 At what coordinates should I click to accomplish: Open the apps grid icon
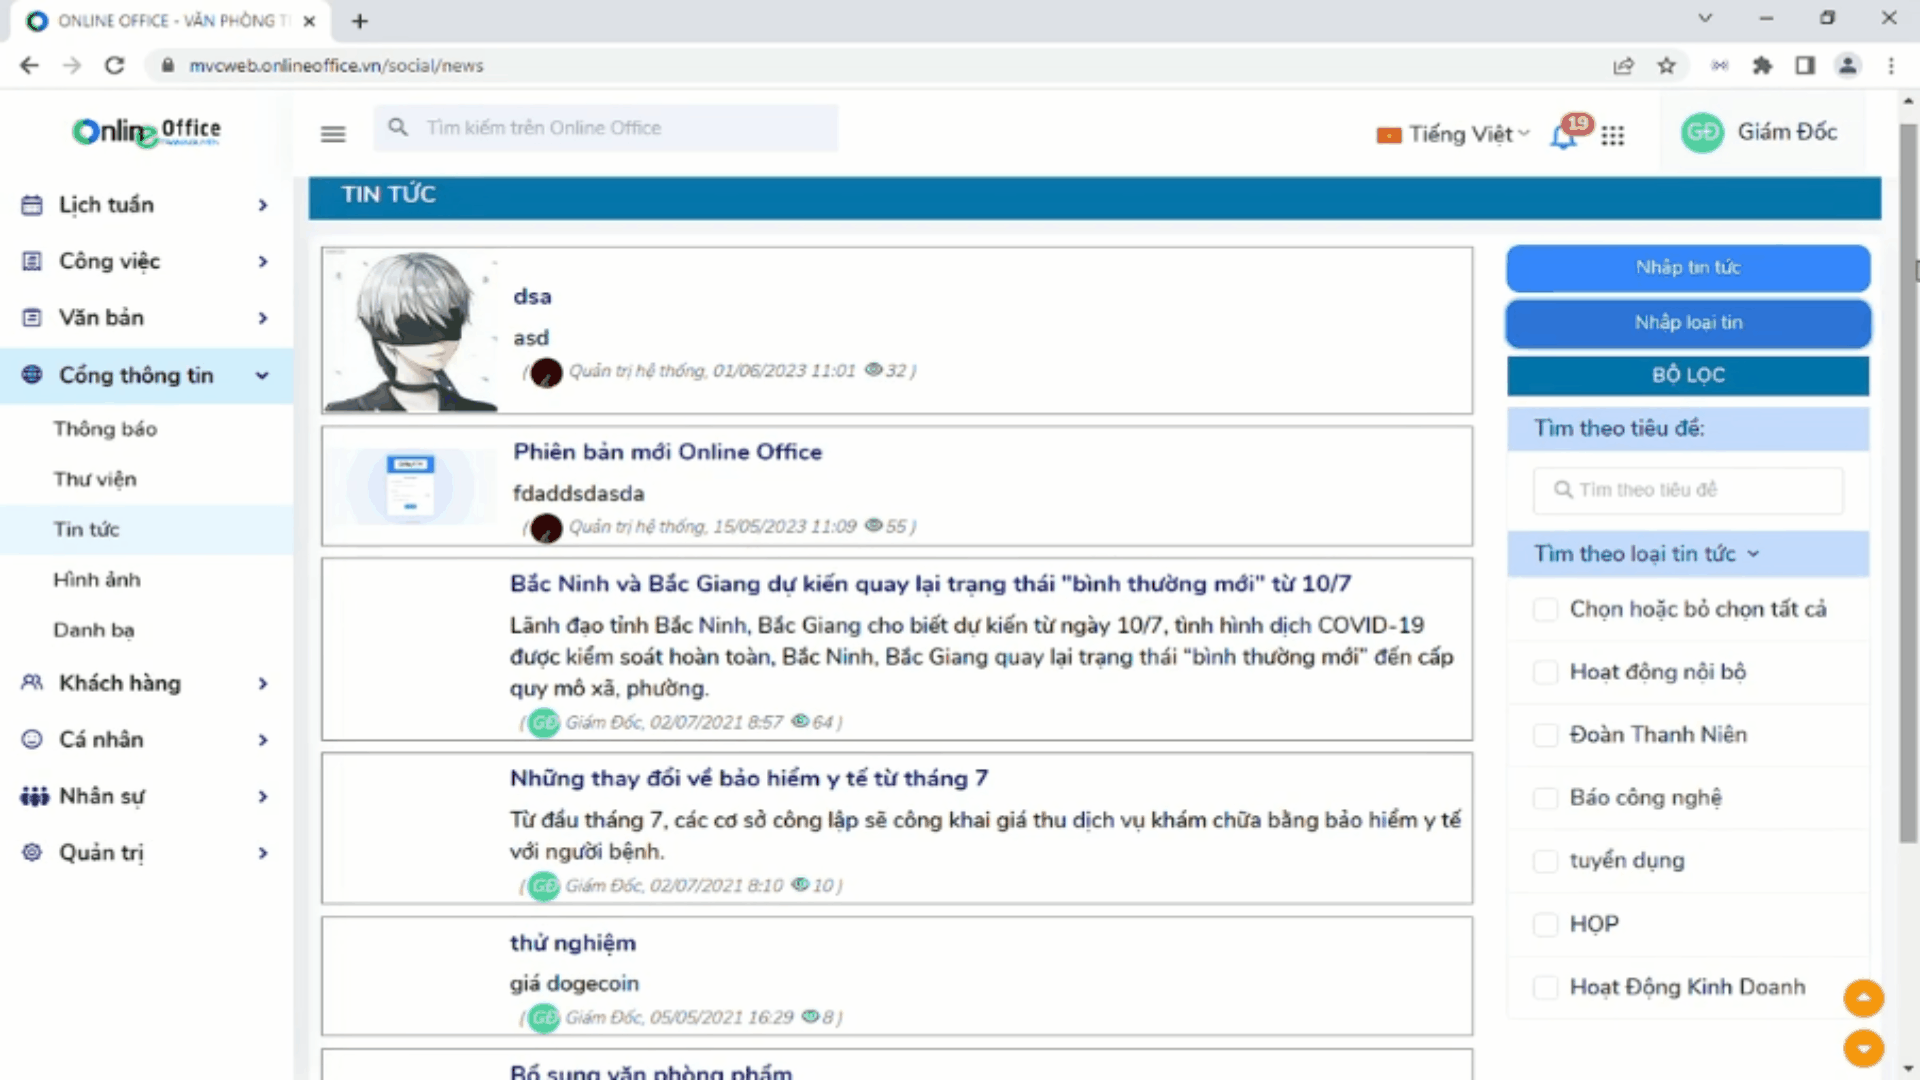[x=1612, y=136]
